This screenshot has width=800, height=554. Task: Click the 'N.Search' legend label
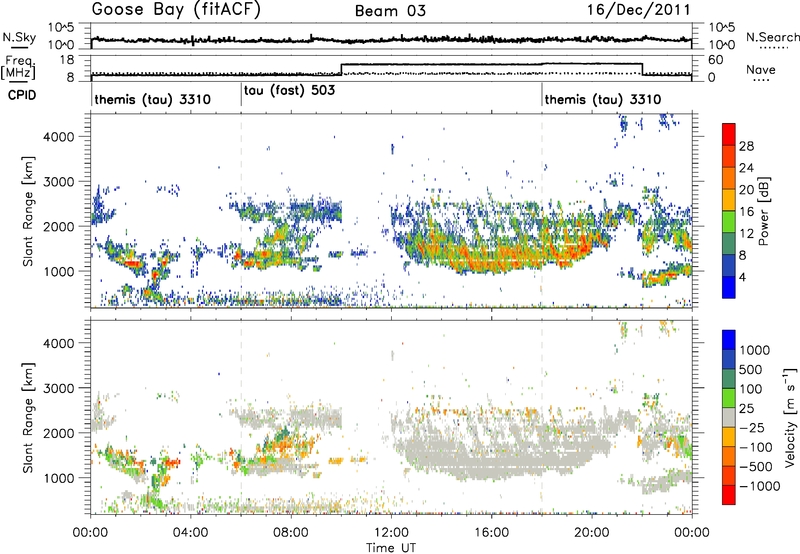(x=772, y=37)
